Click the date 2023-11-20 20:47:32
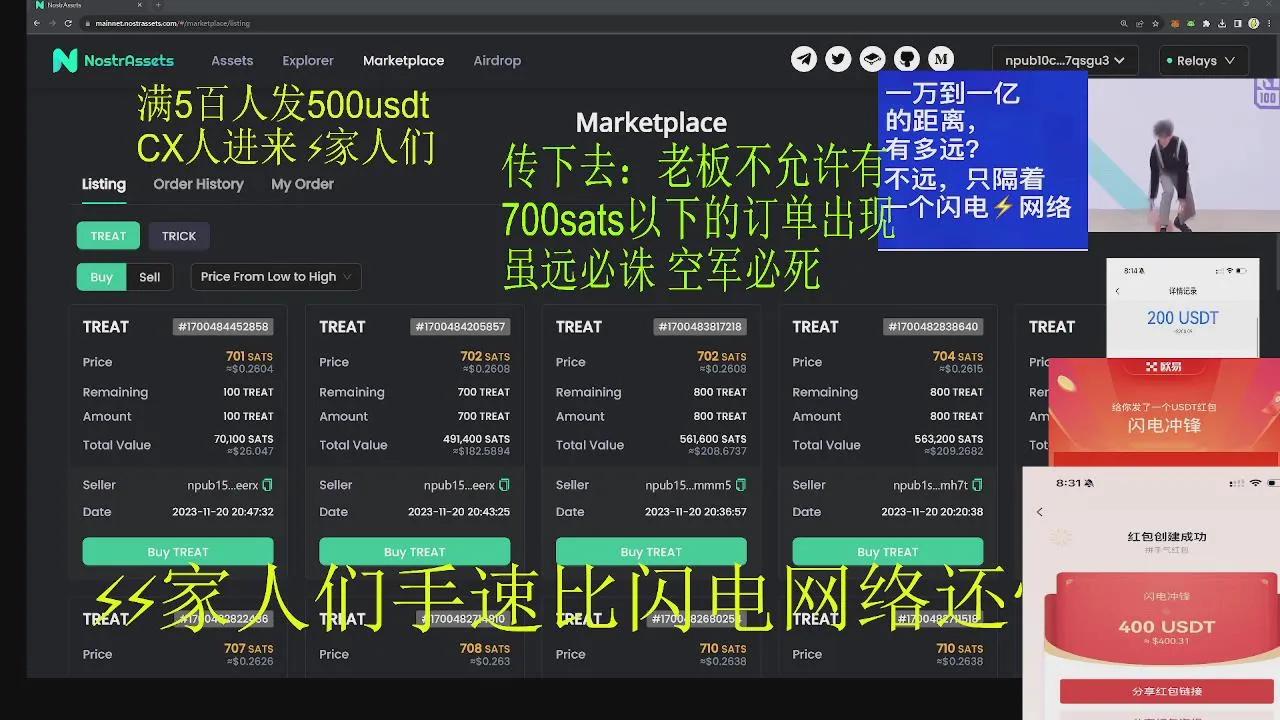 tap(222, 512)
